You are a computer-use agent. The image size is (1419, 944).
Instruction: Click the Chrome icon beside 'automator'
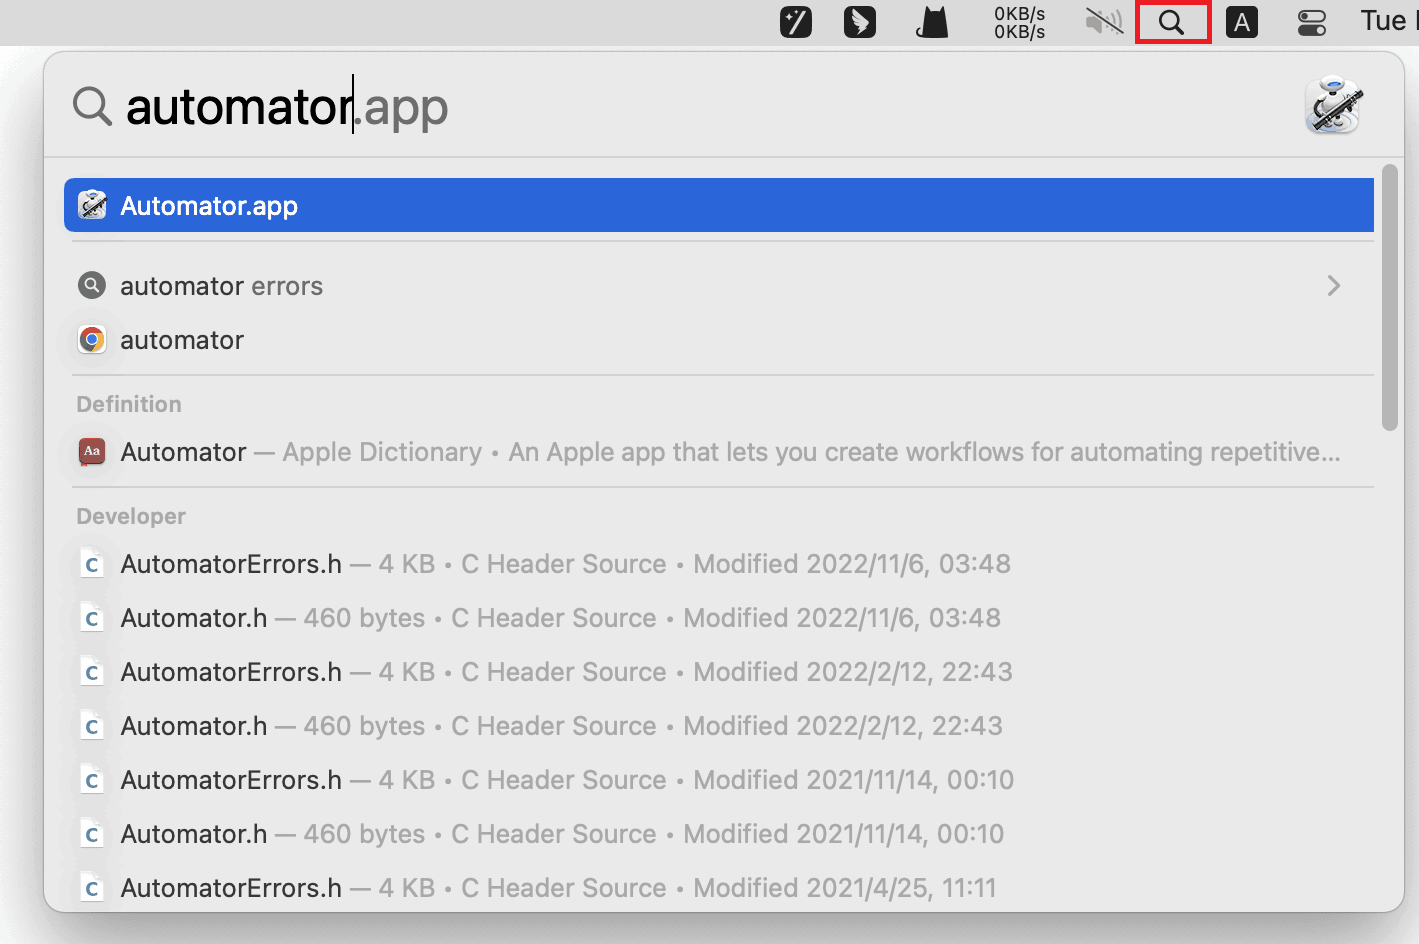[x=92, y=340]
